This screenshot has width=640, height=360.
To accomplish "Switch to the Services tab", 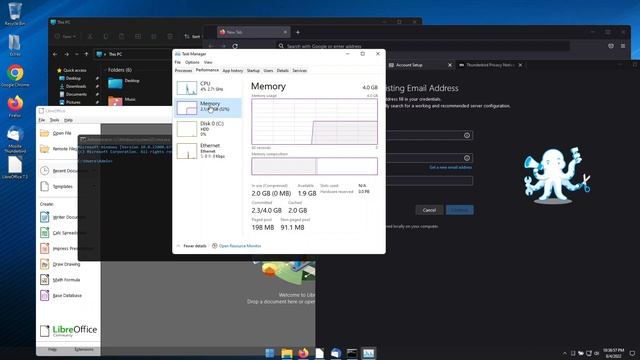I will click(300, 71).
